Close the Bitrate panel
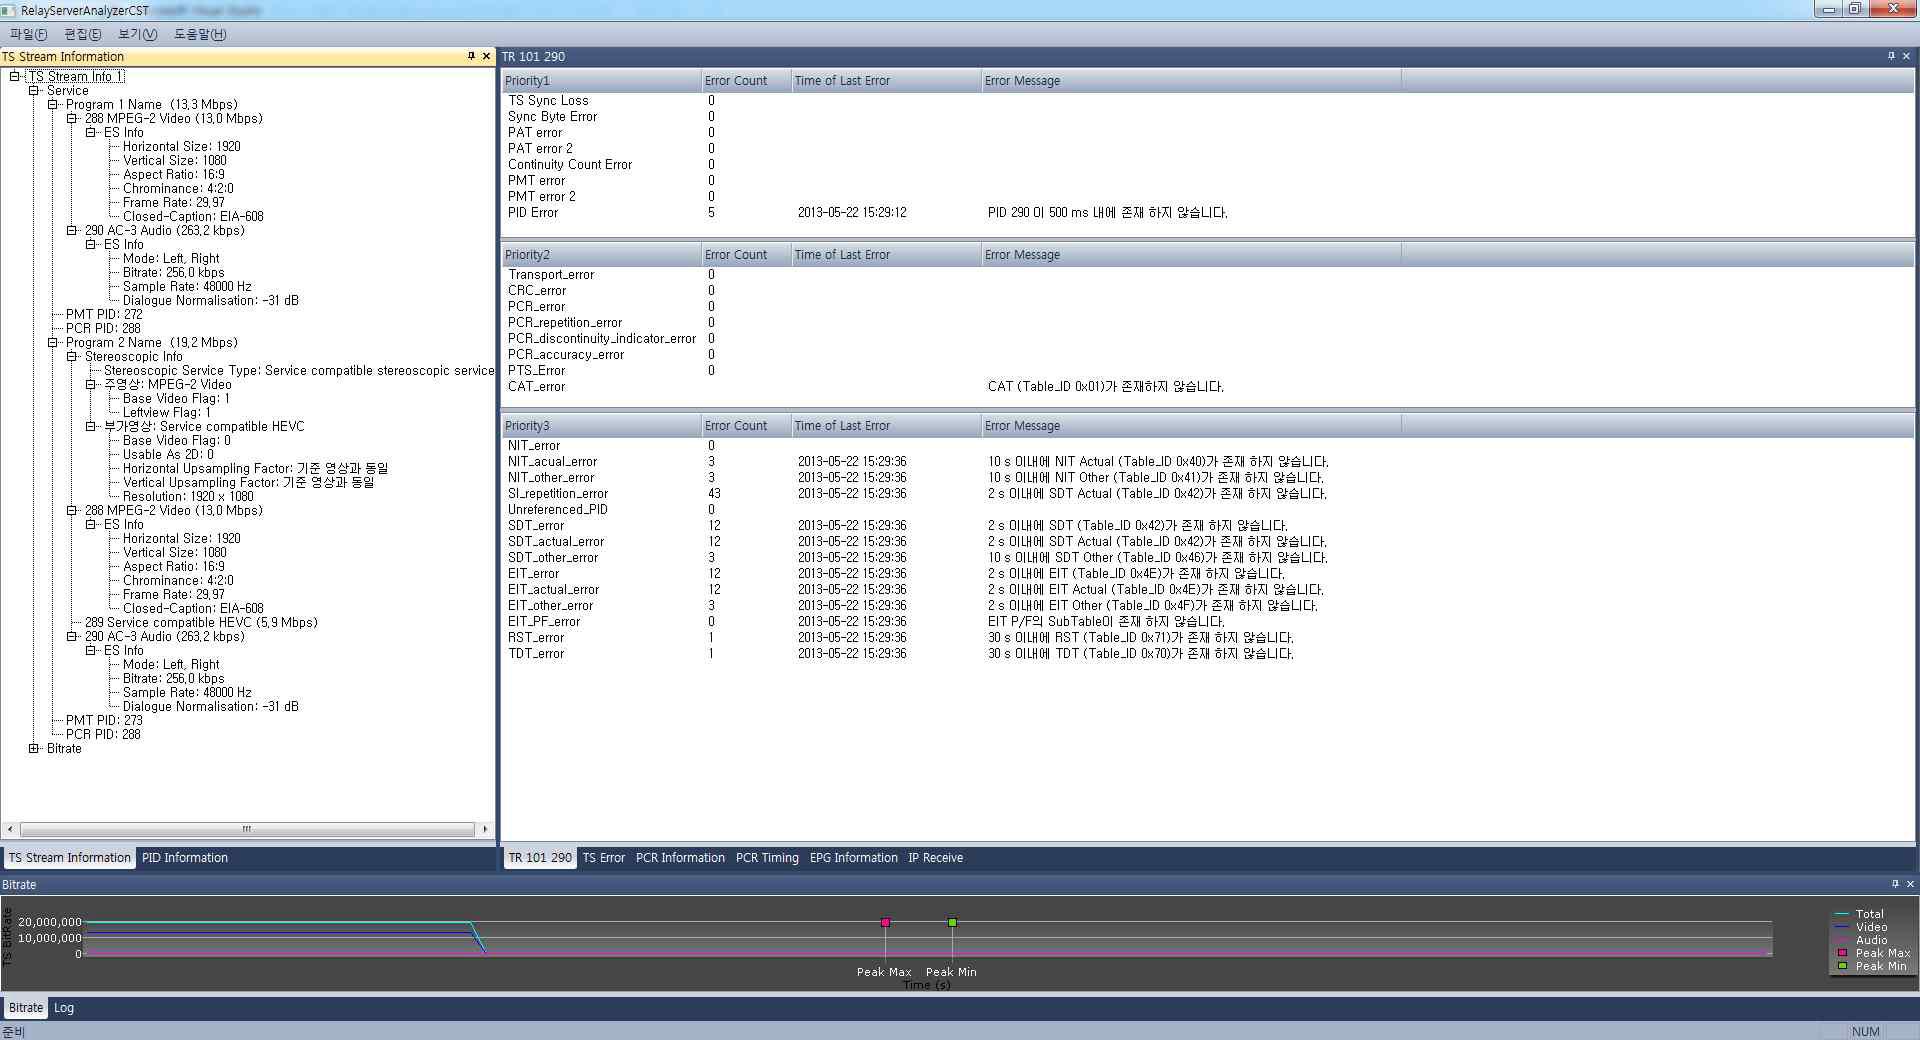The image size is (1920, 1040). pos(1910,884)
